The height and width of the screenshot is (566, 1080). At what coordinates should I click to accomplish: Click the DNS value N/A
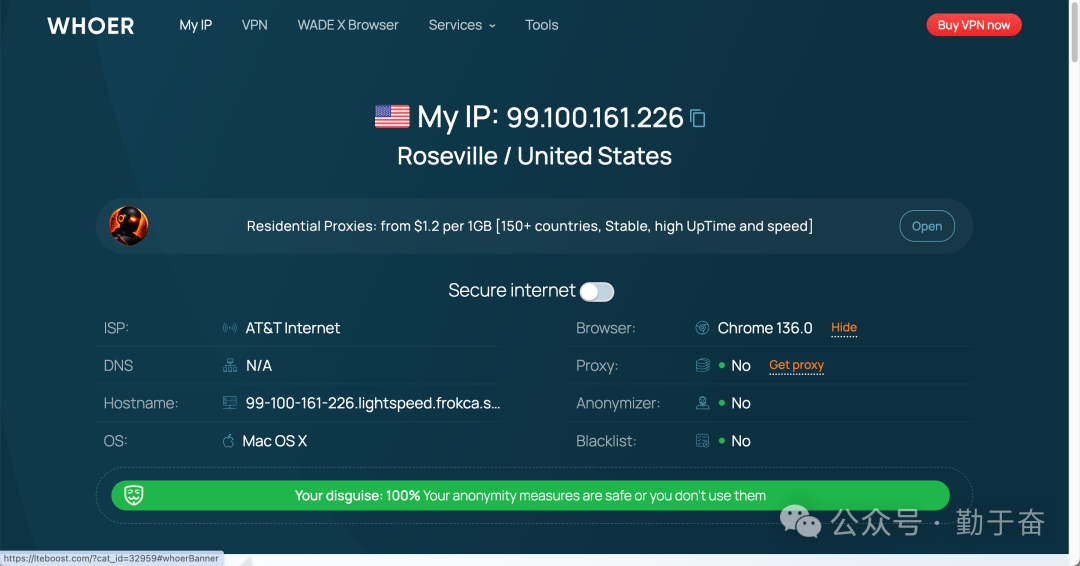259,366
